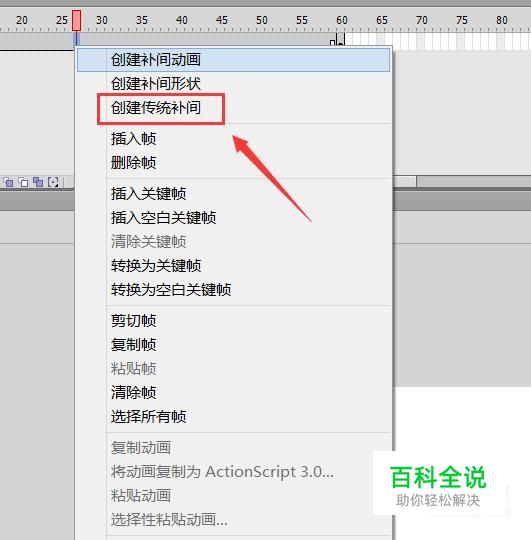Select 插入关键帧 menu entry
The height and width of the screenshot is (540, 531).
233,194
